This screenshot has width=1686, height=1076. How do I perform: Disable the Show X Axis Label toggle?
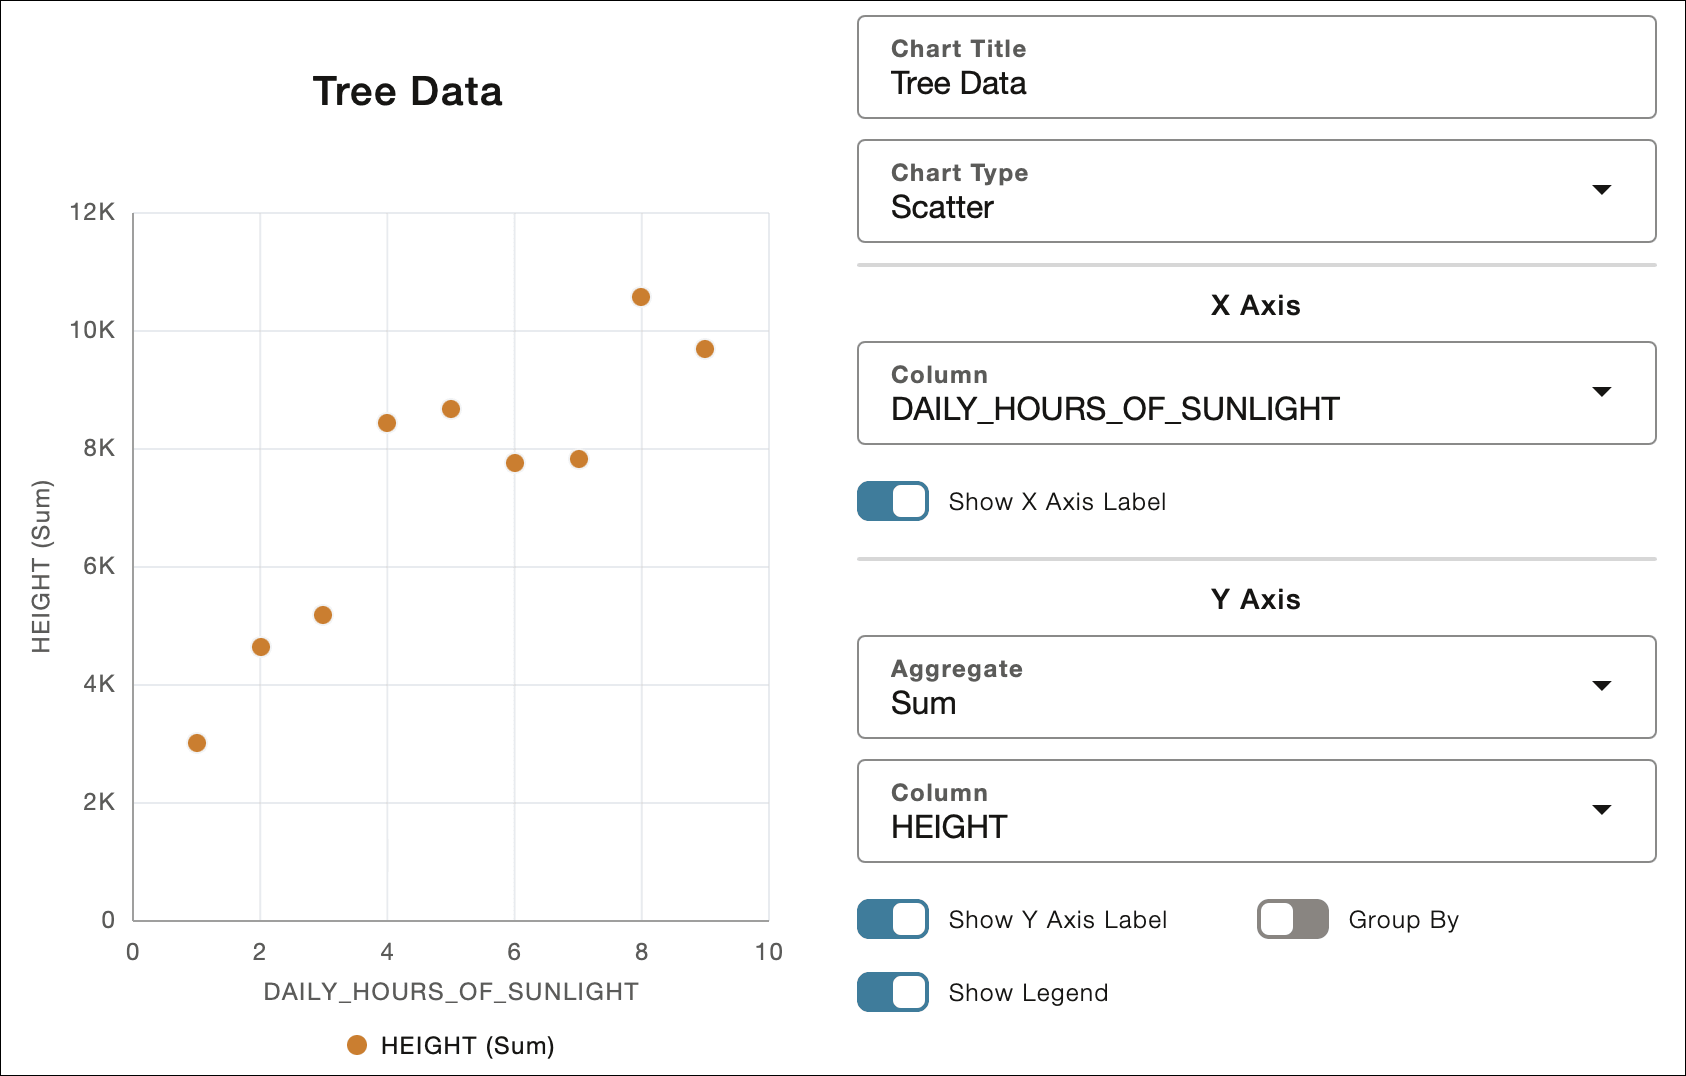(x=891, y=501)
